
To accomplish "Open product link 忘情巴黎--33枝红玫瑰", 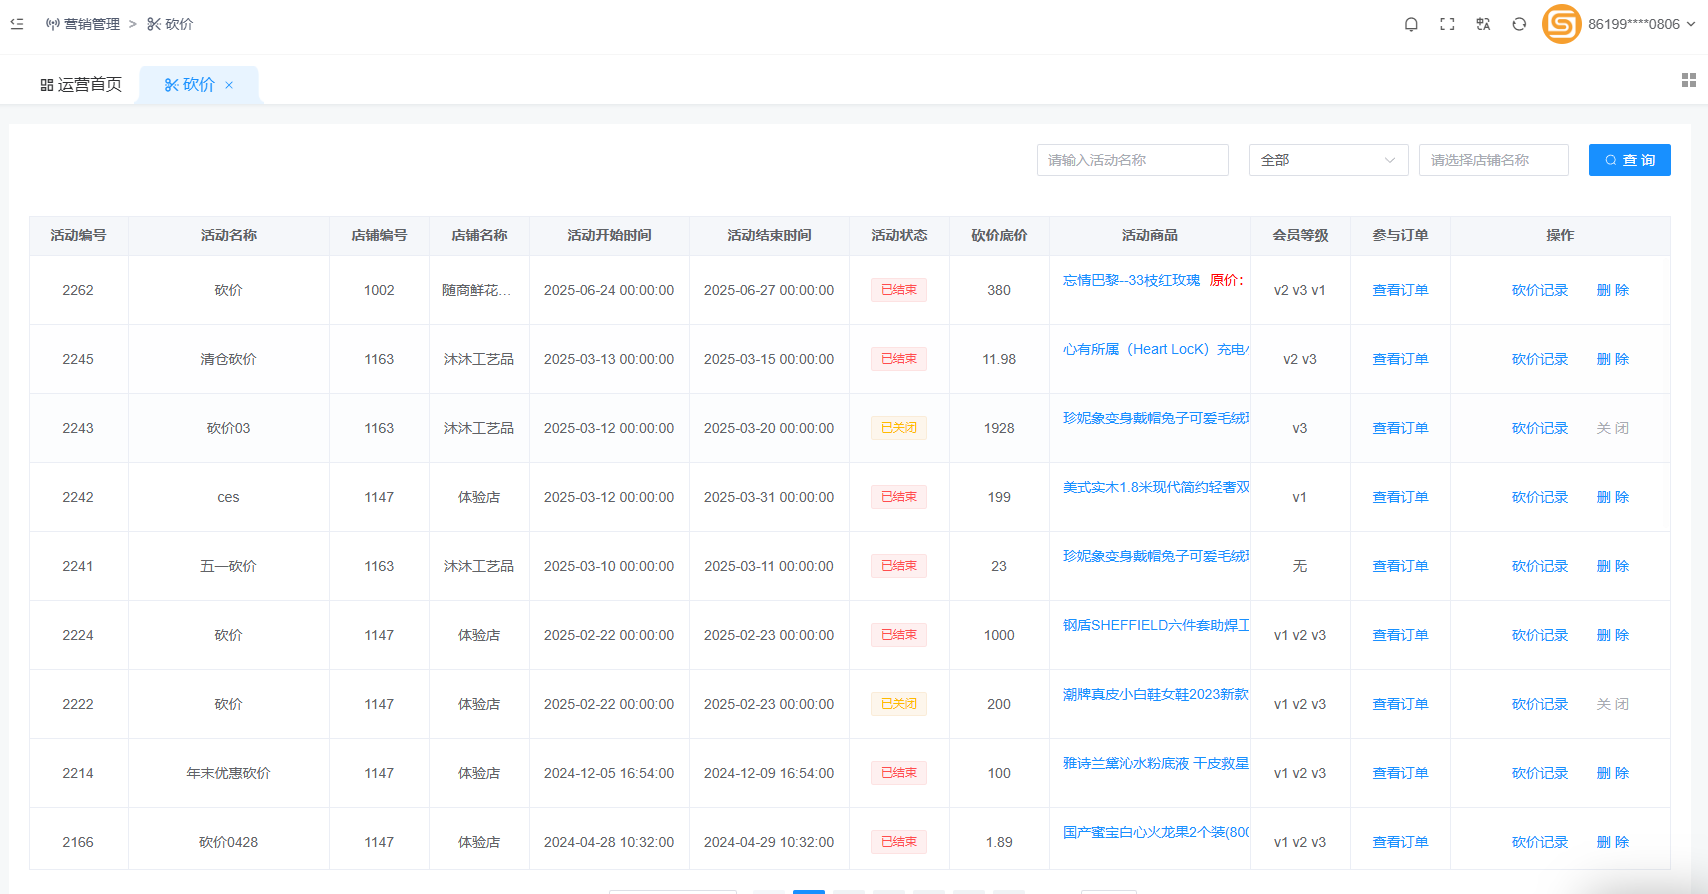I will pyautogui.click(x=1131, y=280).
